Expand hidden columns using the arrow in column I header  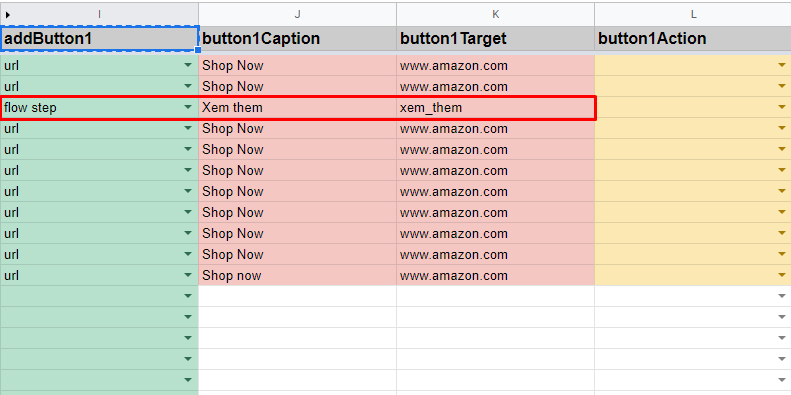pyautogui.click(x=8, y=15)
